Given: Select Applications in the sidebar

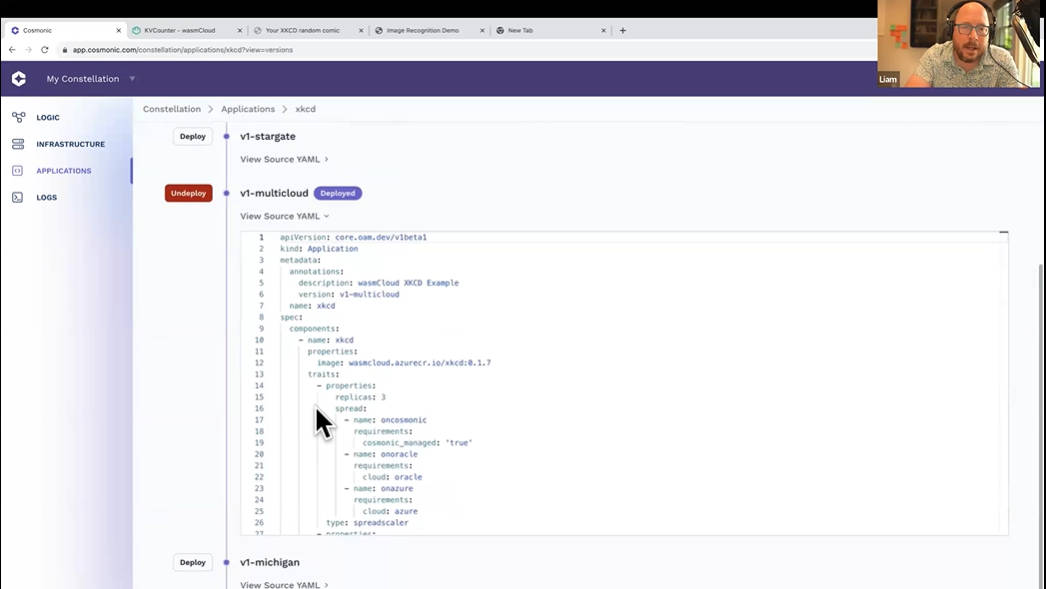Looking at the screenshot, I should pyautogui.click(x=64, y=171).
